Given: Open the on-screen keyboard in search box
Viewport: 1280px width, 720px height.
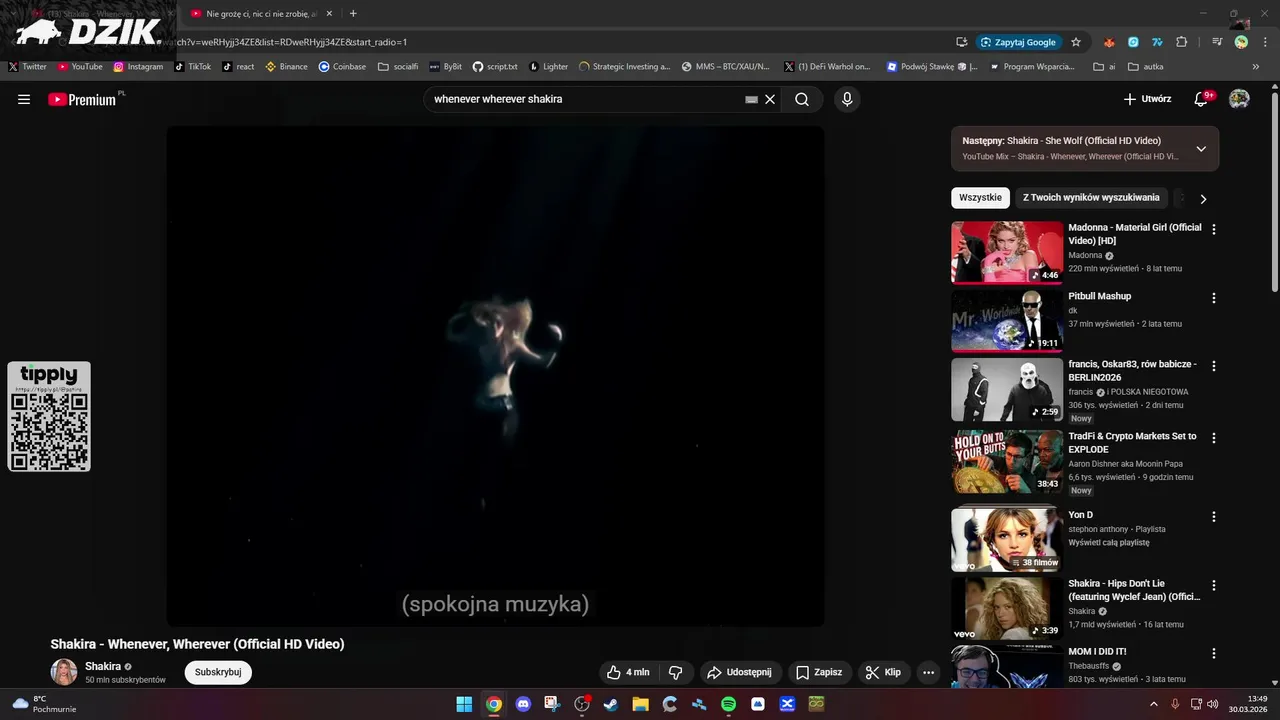Looking at the screenshot, I should tap(751, 100).
